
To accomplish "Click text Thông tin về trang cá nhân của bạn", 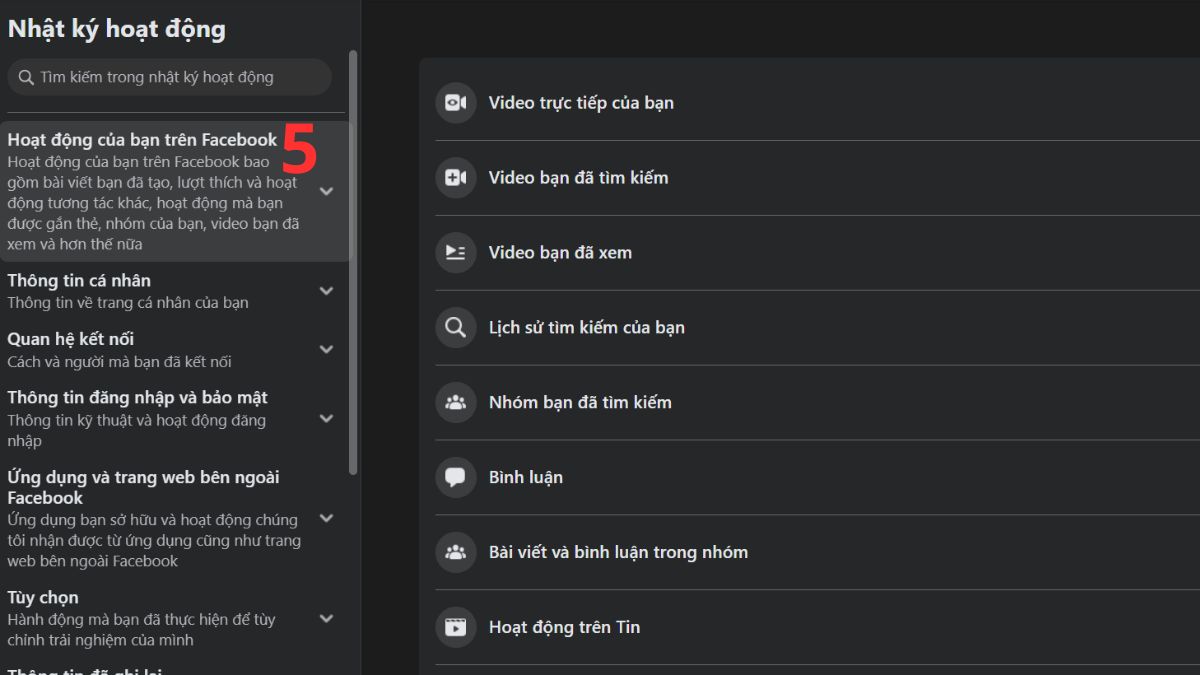I will 128,302.
